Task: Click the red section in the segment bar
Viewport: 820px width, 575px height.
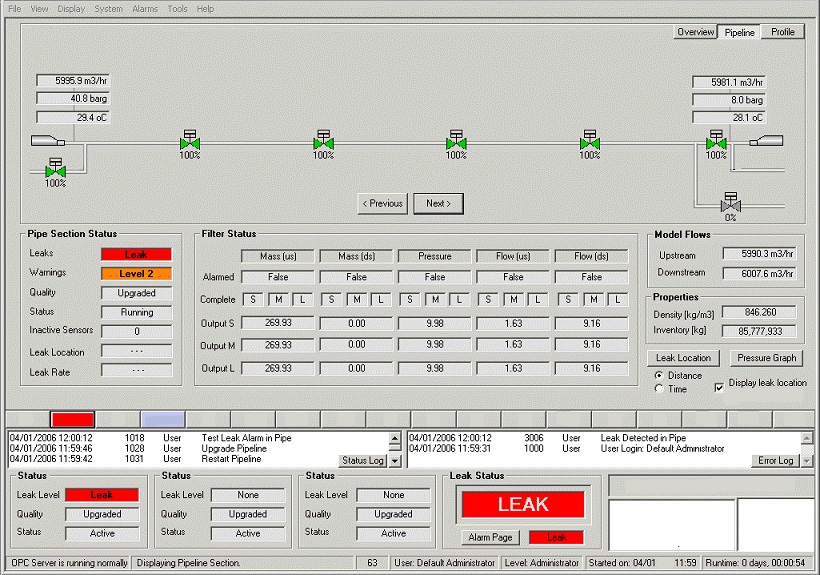Action: pyautogui.click(x=72, y=419)
